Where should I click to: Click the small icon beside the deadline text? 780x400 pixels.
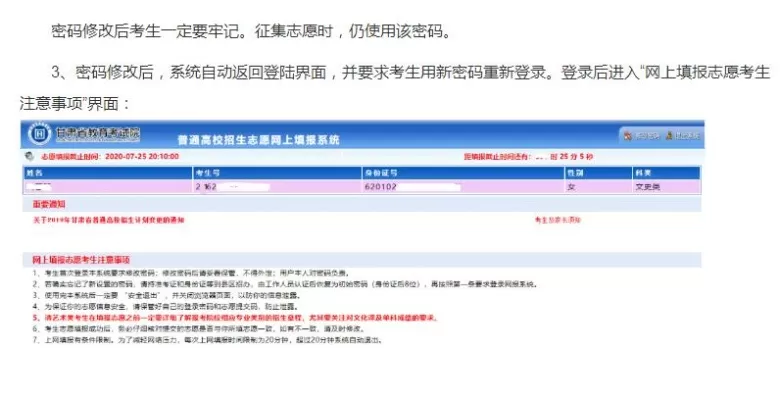(x=30, y=156)
